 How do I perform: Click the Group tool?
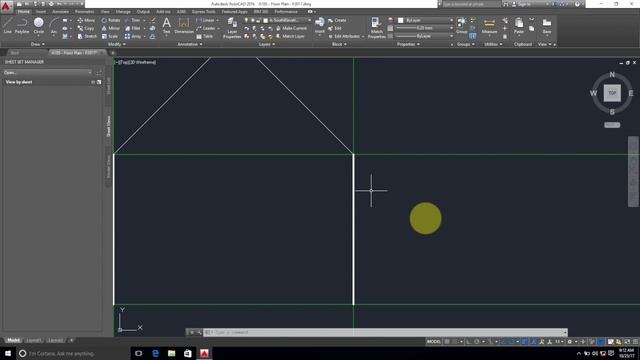[x=462, y=25]
